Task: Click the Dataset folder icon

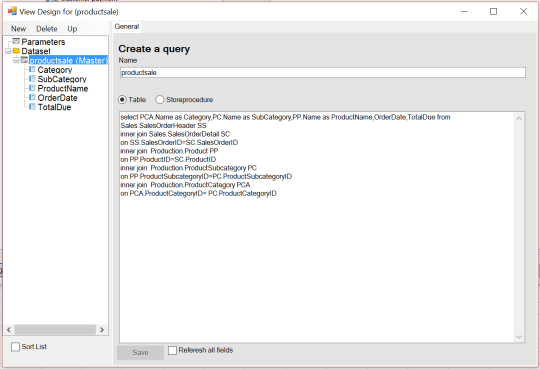Action: pos(16,51)
